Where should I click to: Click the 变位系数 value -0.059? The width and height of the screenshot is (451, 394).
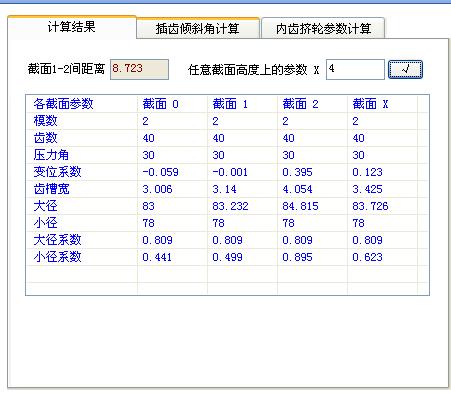(160, 172)
